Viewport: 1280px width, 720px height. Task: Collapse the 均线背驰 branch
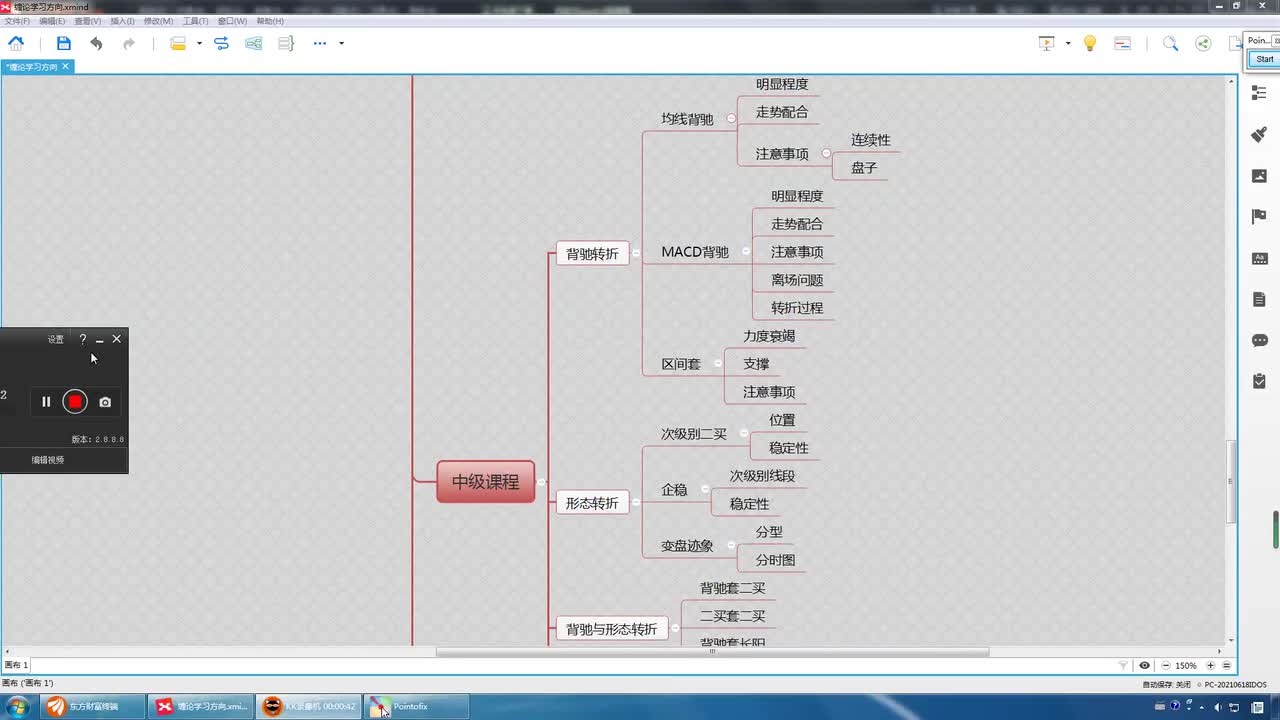[731, 118]
